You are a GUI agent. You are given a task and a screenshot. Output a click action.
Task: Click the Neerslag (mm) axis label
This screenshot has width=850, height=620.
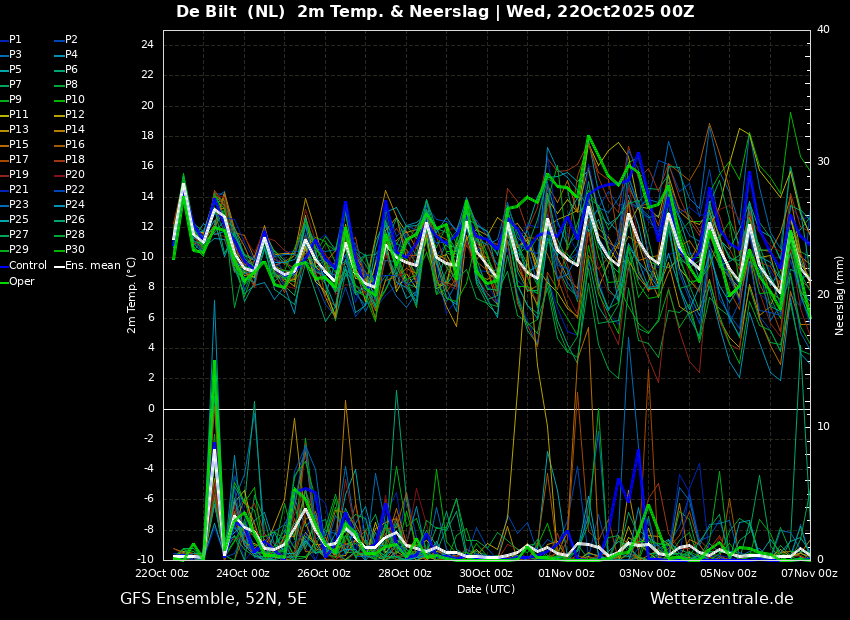pyautogui.click(x=840, y=295)
